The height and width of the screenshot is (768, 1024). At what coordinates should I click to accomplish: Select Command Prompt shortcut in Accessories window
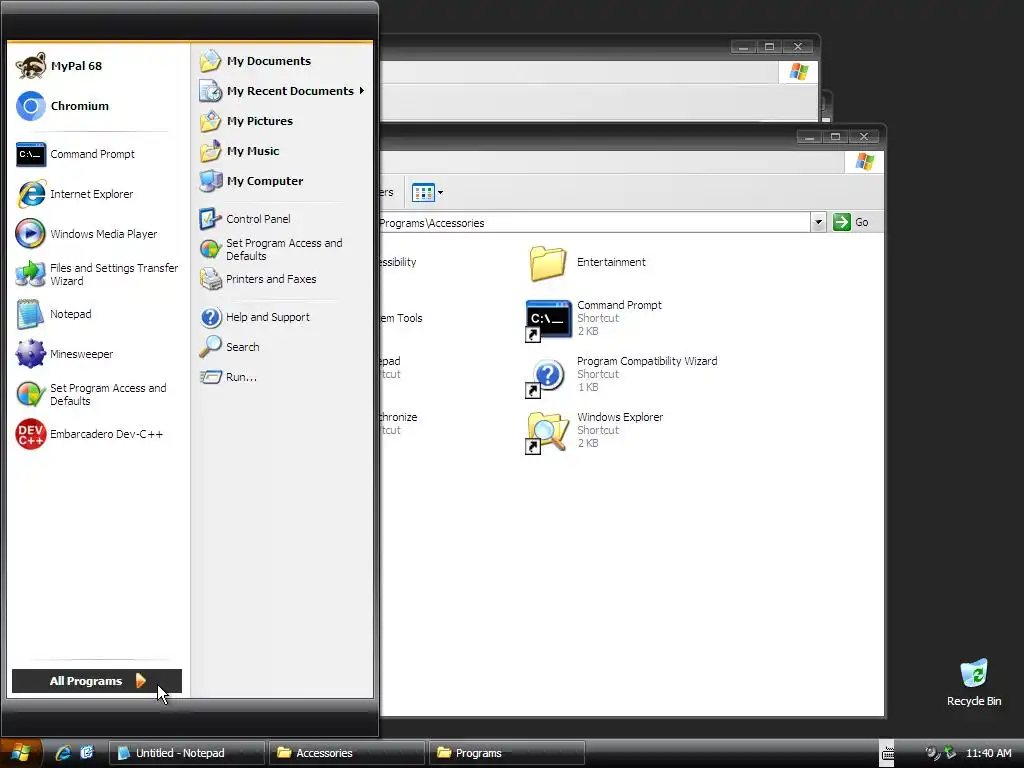pyautogui.click(x=593, y=319)
